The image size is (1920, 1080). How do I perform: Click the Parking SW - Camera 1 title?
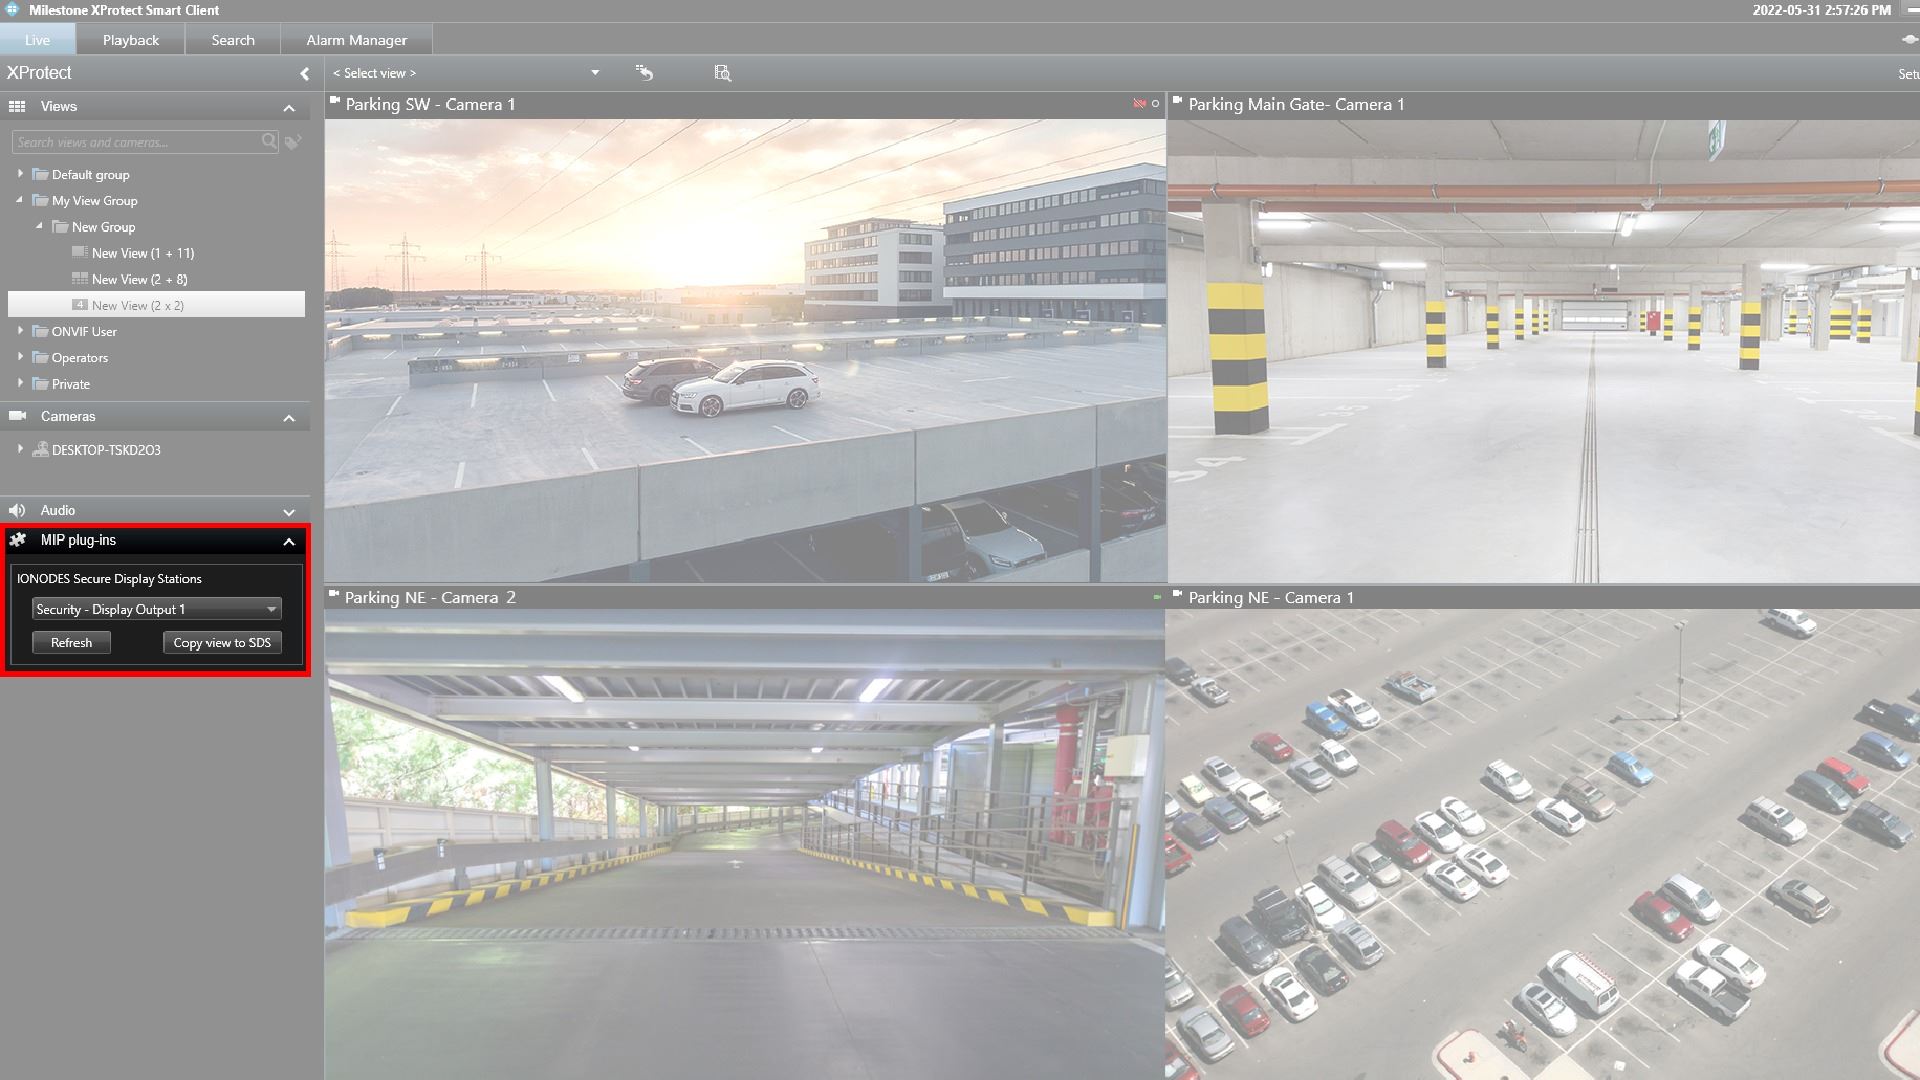click(x=430, y=104)
